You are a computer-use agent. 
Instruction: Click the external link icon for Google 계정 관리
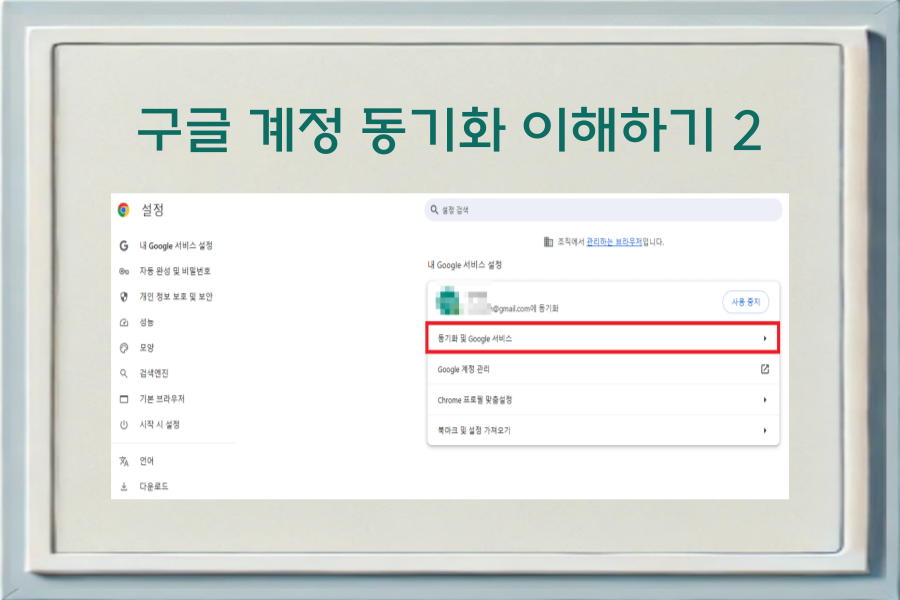(x=765, y=369)
